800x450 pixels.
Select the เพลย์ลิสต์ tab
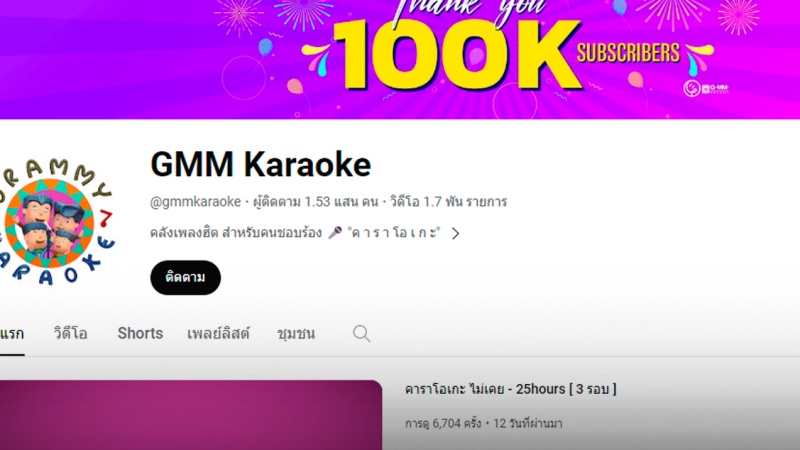tap(218, 334)
